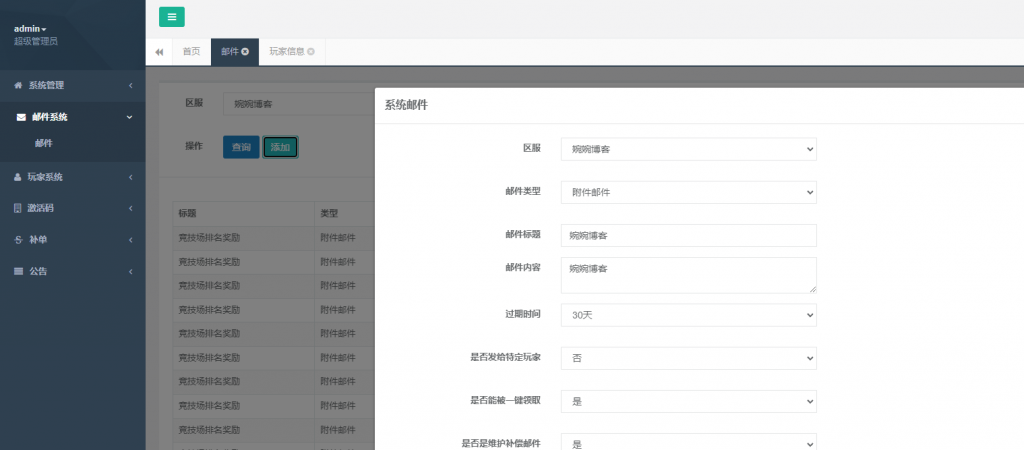1024x450 pixels.
Task: Expand the 激活码 sidebar menu
Action: (x=72, y=208)
